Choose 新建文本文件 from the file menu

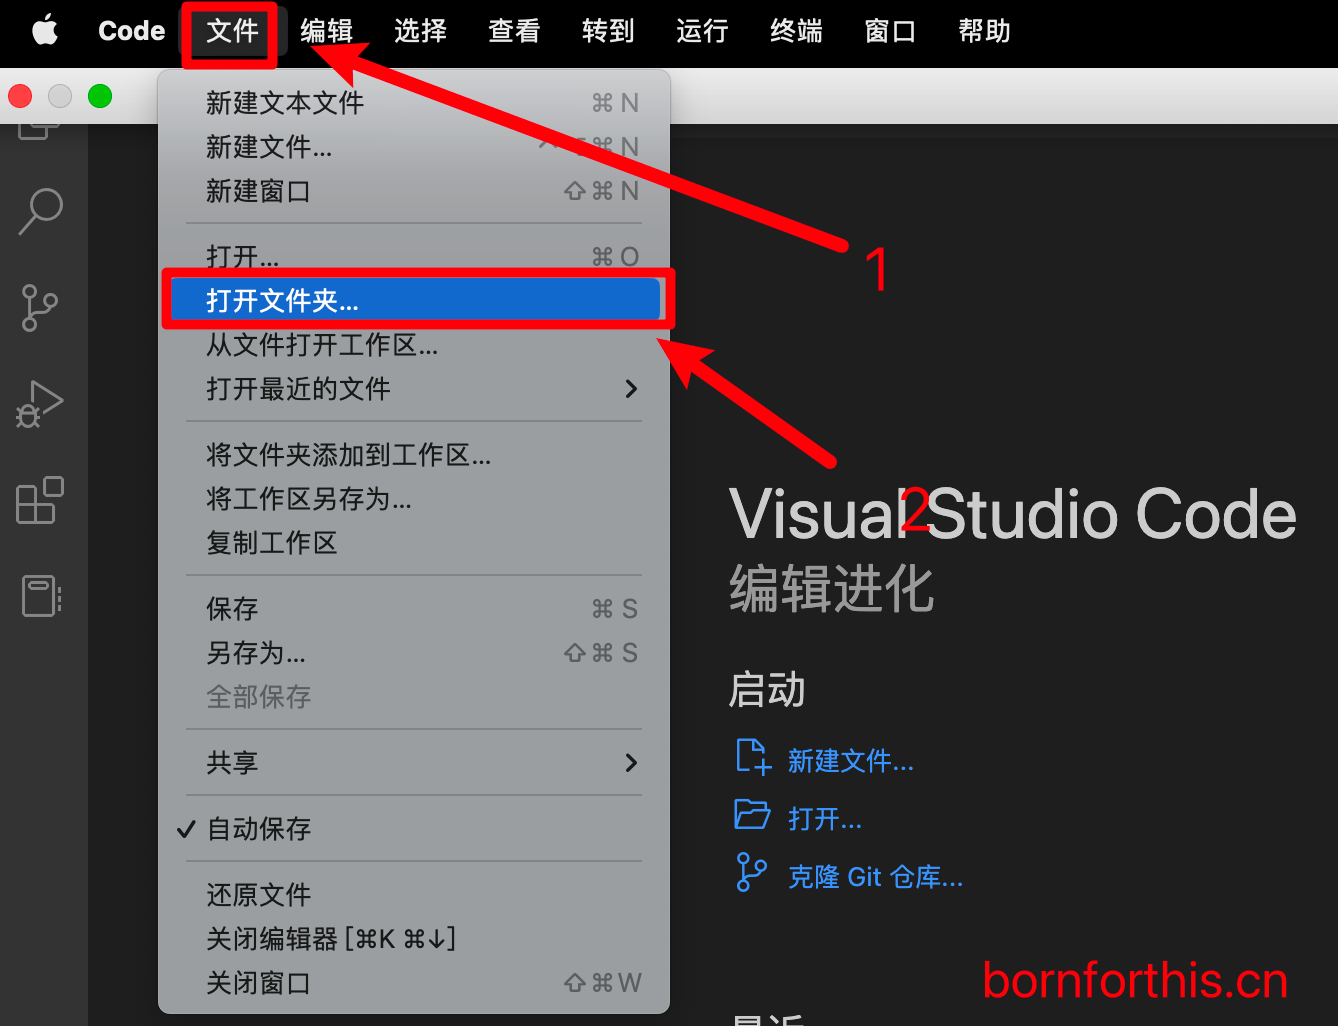[414, 103]
